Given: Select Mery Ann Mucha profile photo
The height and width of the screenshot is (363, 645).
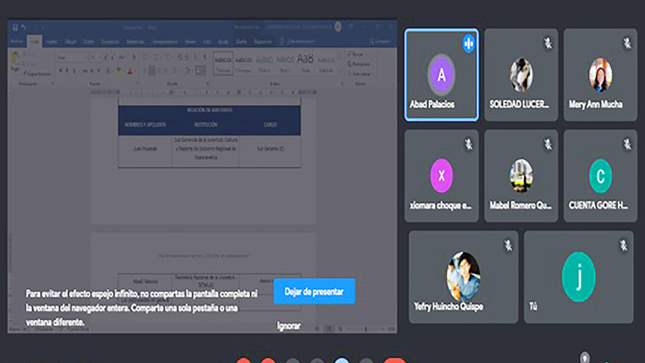Looking at the screenshot, I should (600, 75).
